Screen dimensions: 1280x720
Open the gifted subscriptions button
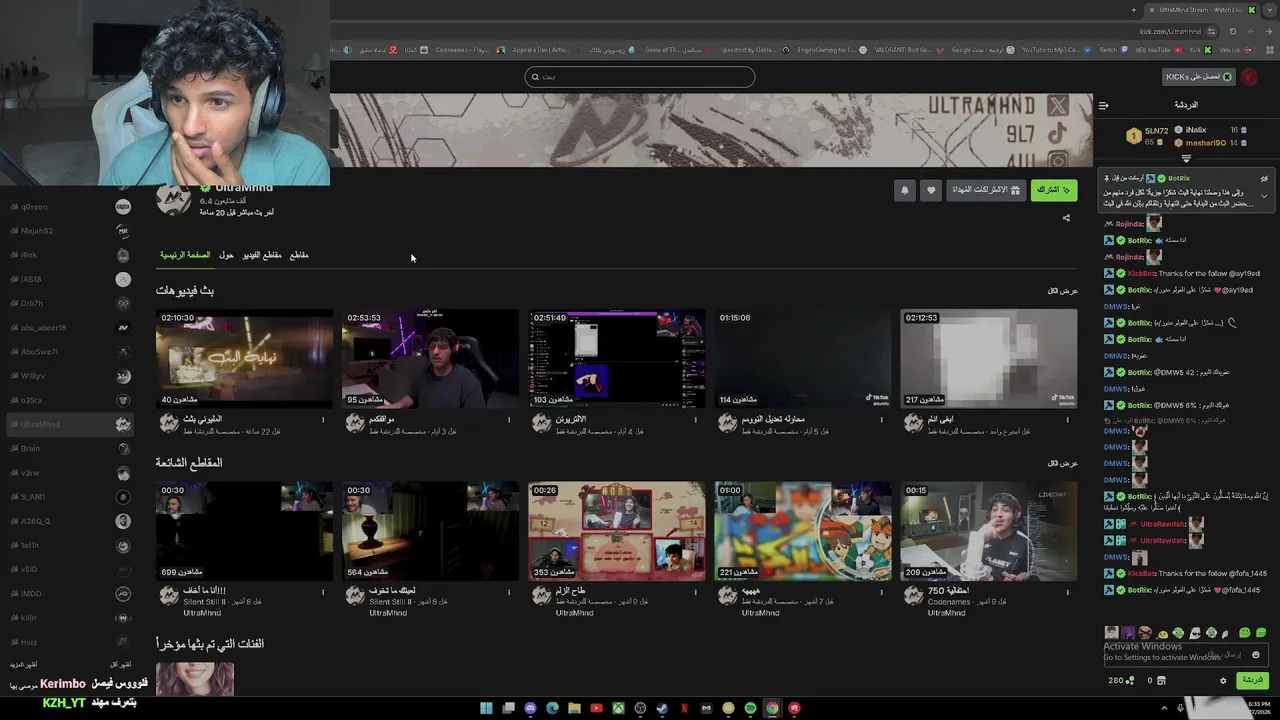tap(986, 190)
